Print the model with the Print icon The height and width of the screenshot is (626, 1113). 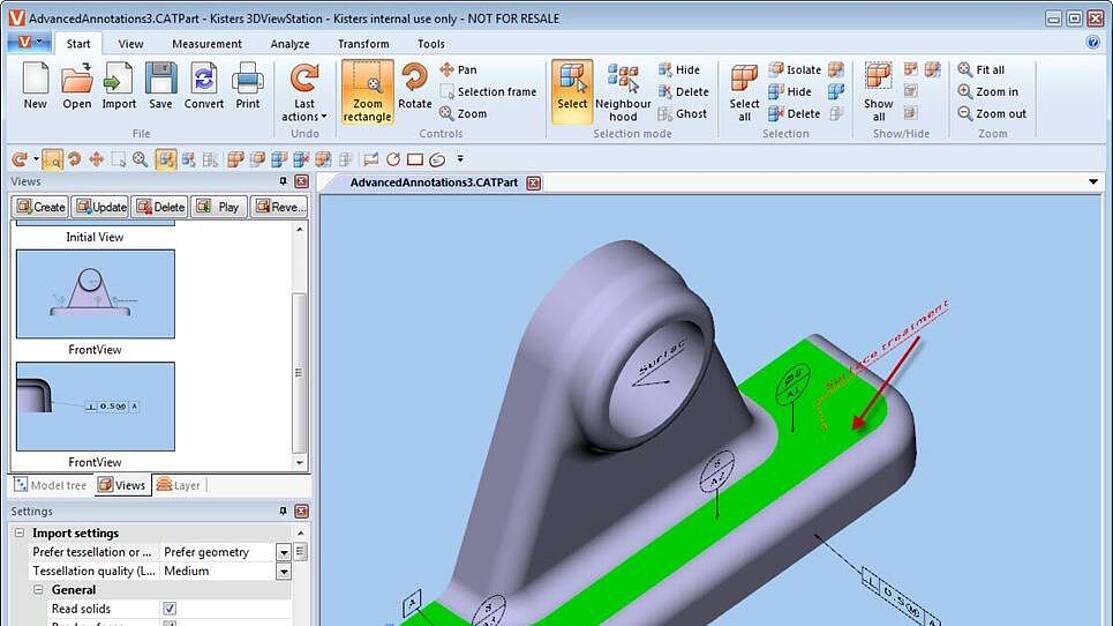point(247,86)
